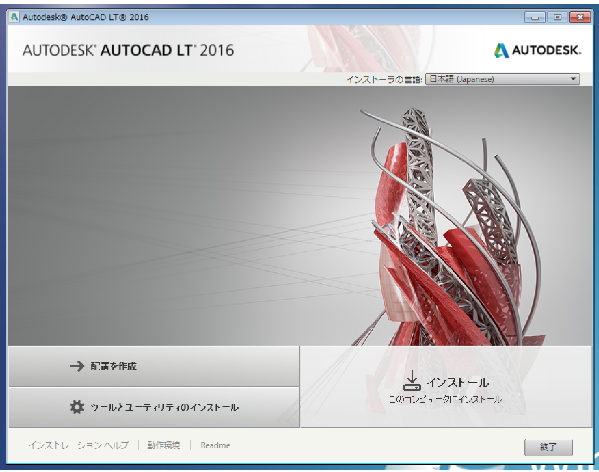Image resolution: width=599 pixels, height=472 pixels.
Task: Click the 終了 exit button
Action: tap(548, 447)
